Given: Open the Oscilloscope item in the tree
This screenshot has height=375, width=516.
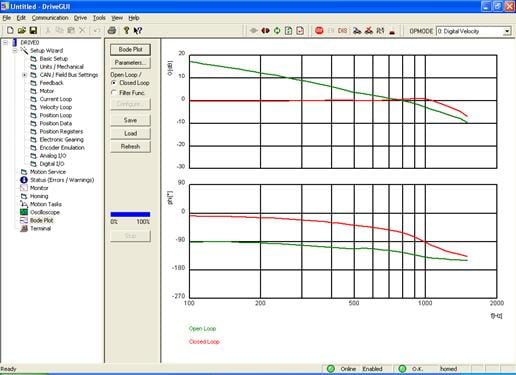Looking at the screenshot, I should tap(45, 212).
